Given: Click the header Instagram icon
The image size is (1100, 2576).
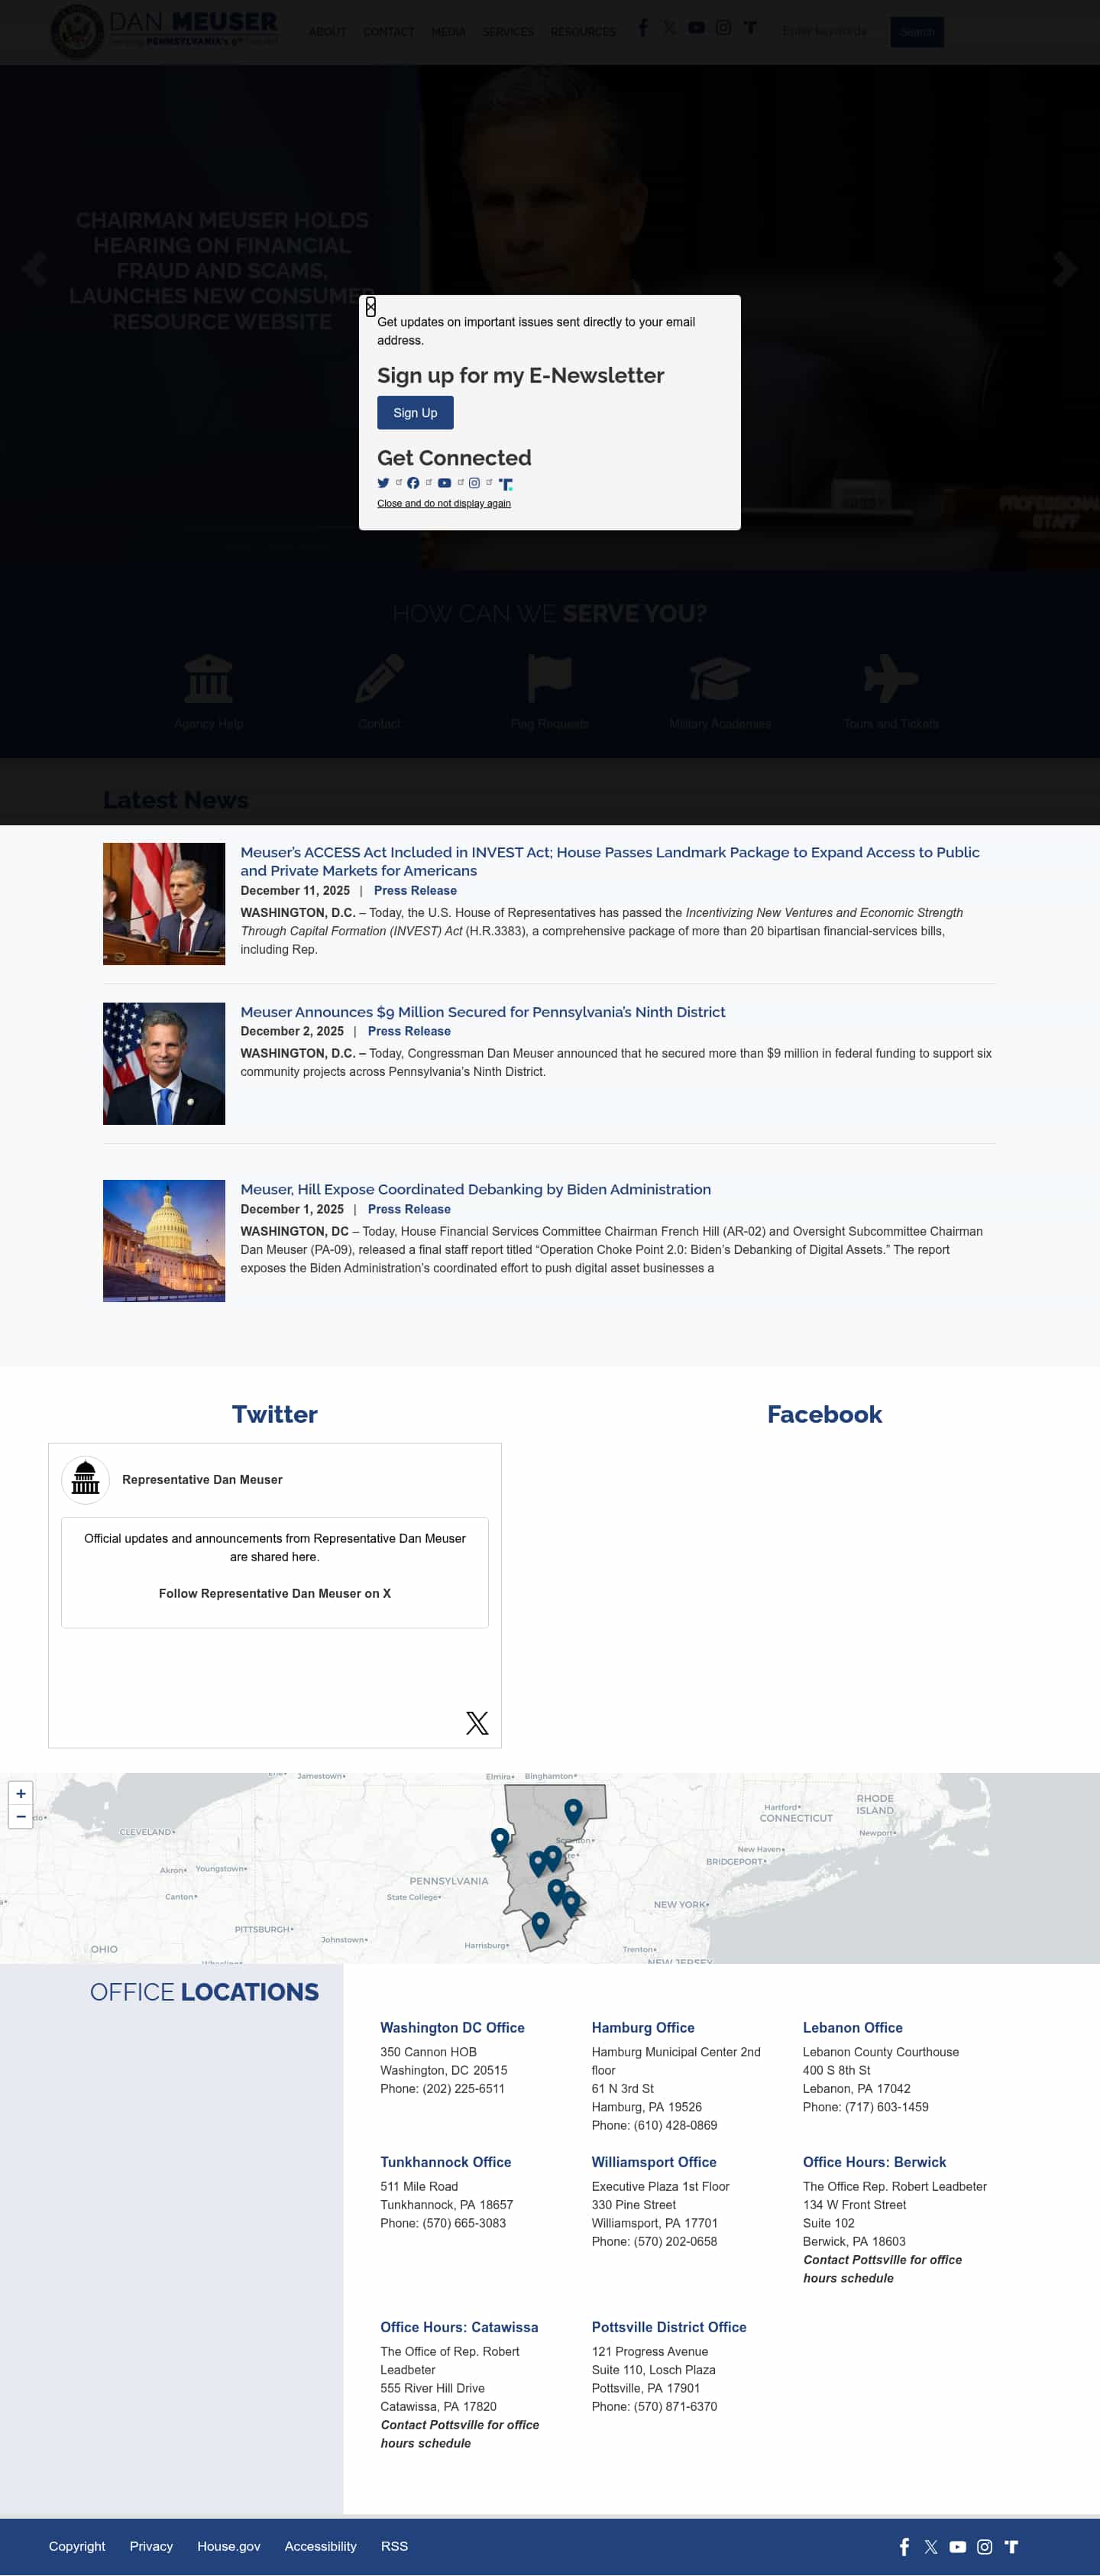Looking at the screenshot, I should coord(723,28).
